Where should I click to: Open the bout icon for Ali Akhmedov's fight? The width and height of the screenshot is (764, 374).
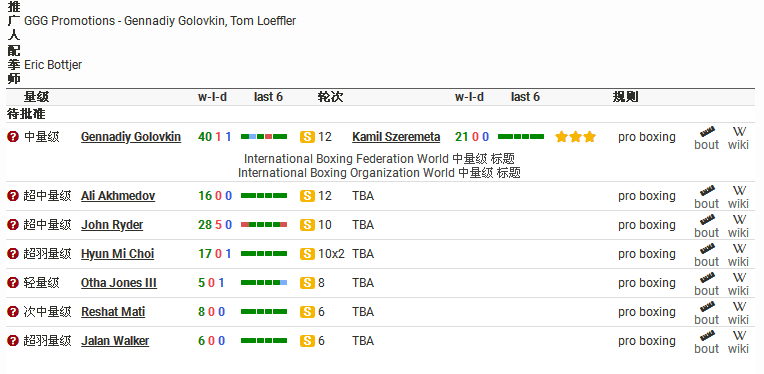[707, 197]
